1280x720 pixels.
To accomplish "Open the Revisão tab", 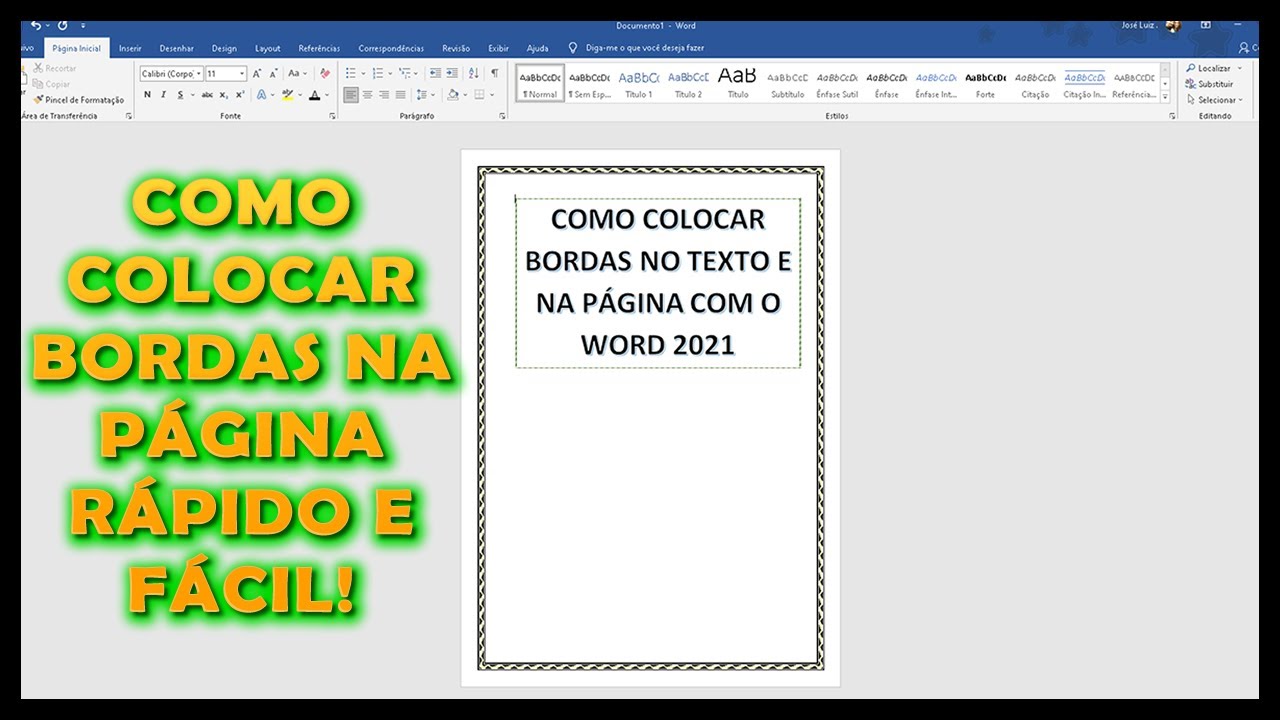I will coord(456,48).
